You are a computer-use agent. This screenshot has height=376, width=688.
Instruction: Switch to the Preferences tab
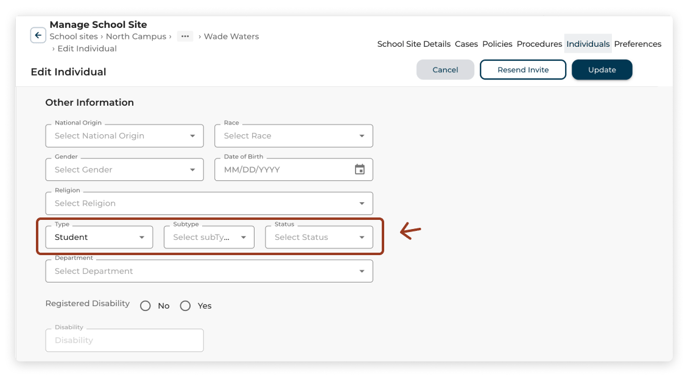(x=638, y=44)
